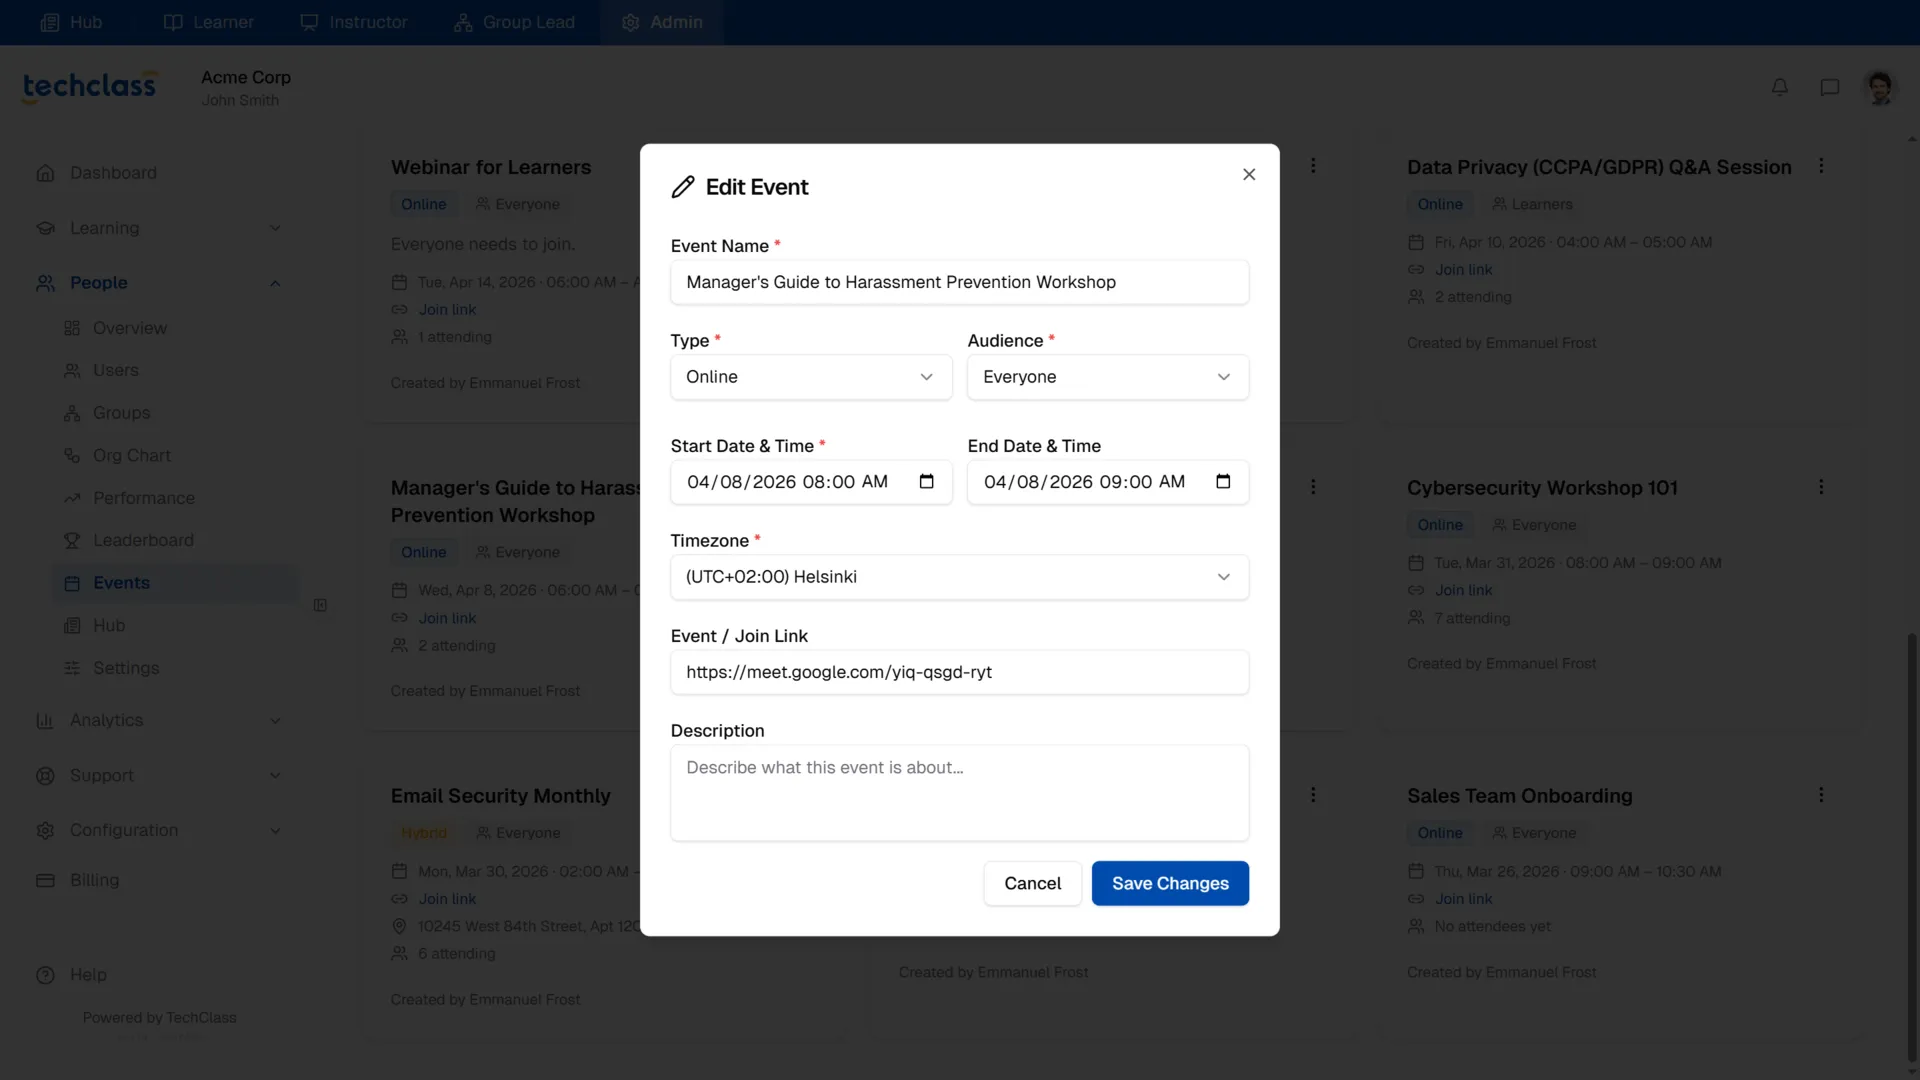Open the Type dropdown showing Online

coord(811,377)
